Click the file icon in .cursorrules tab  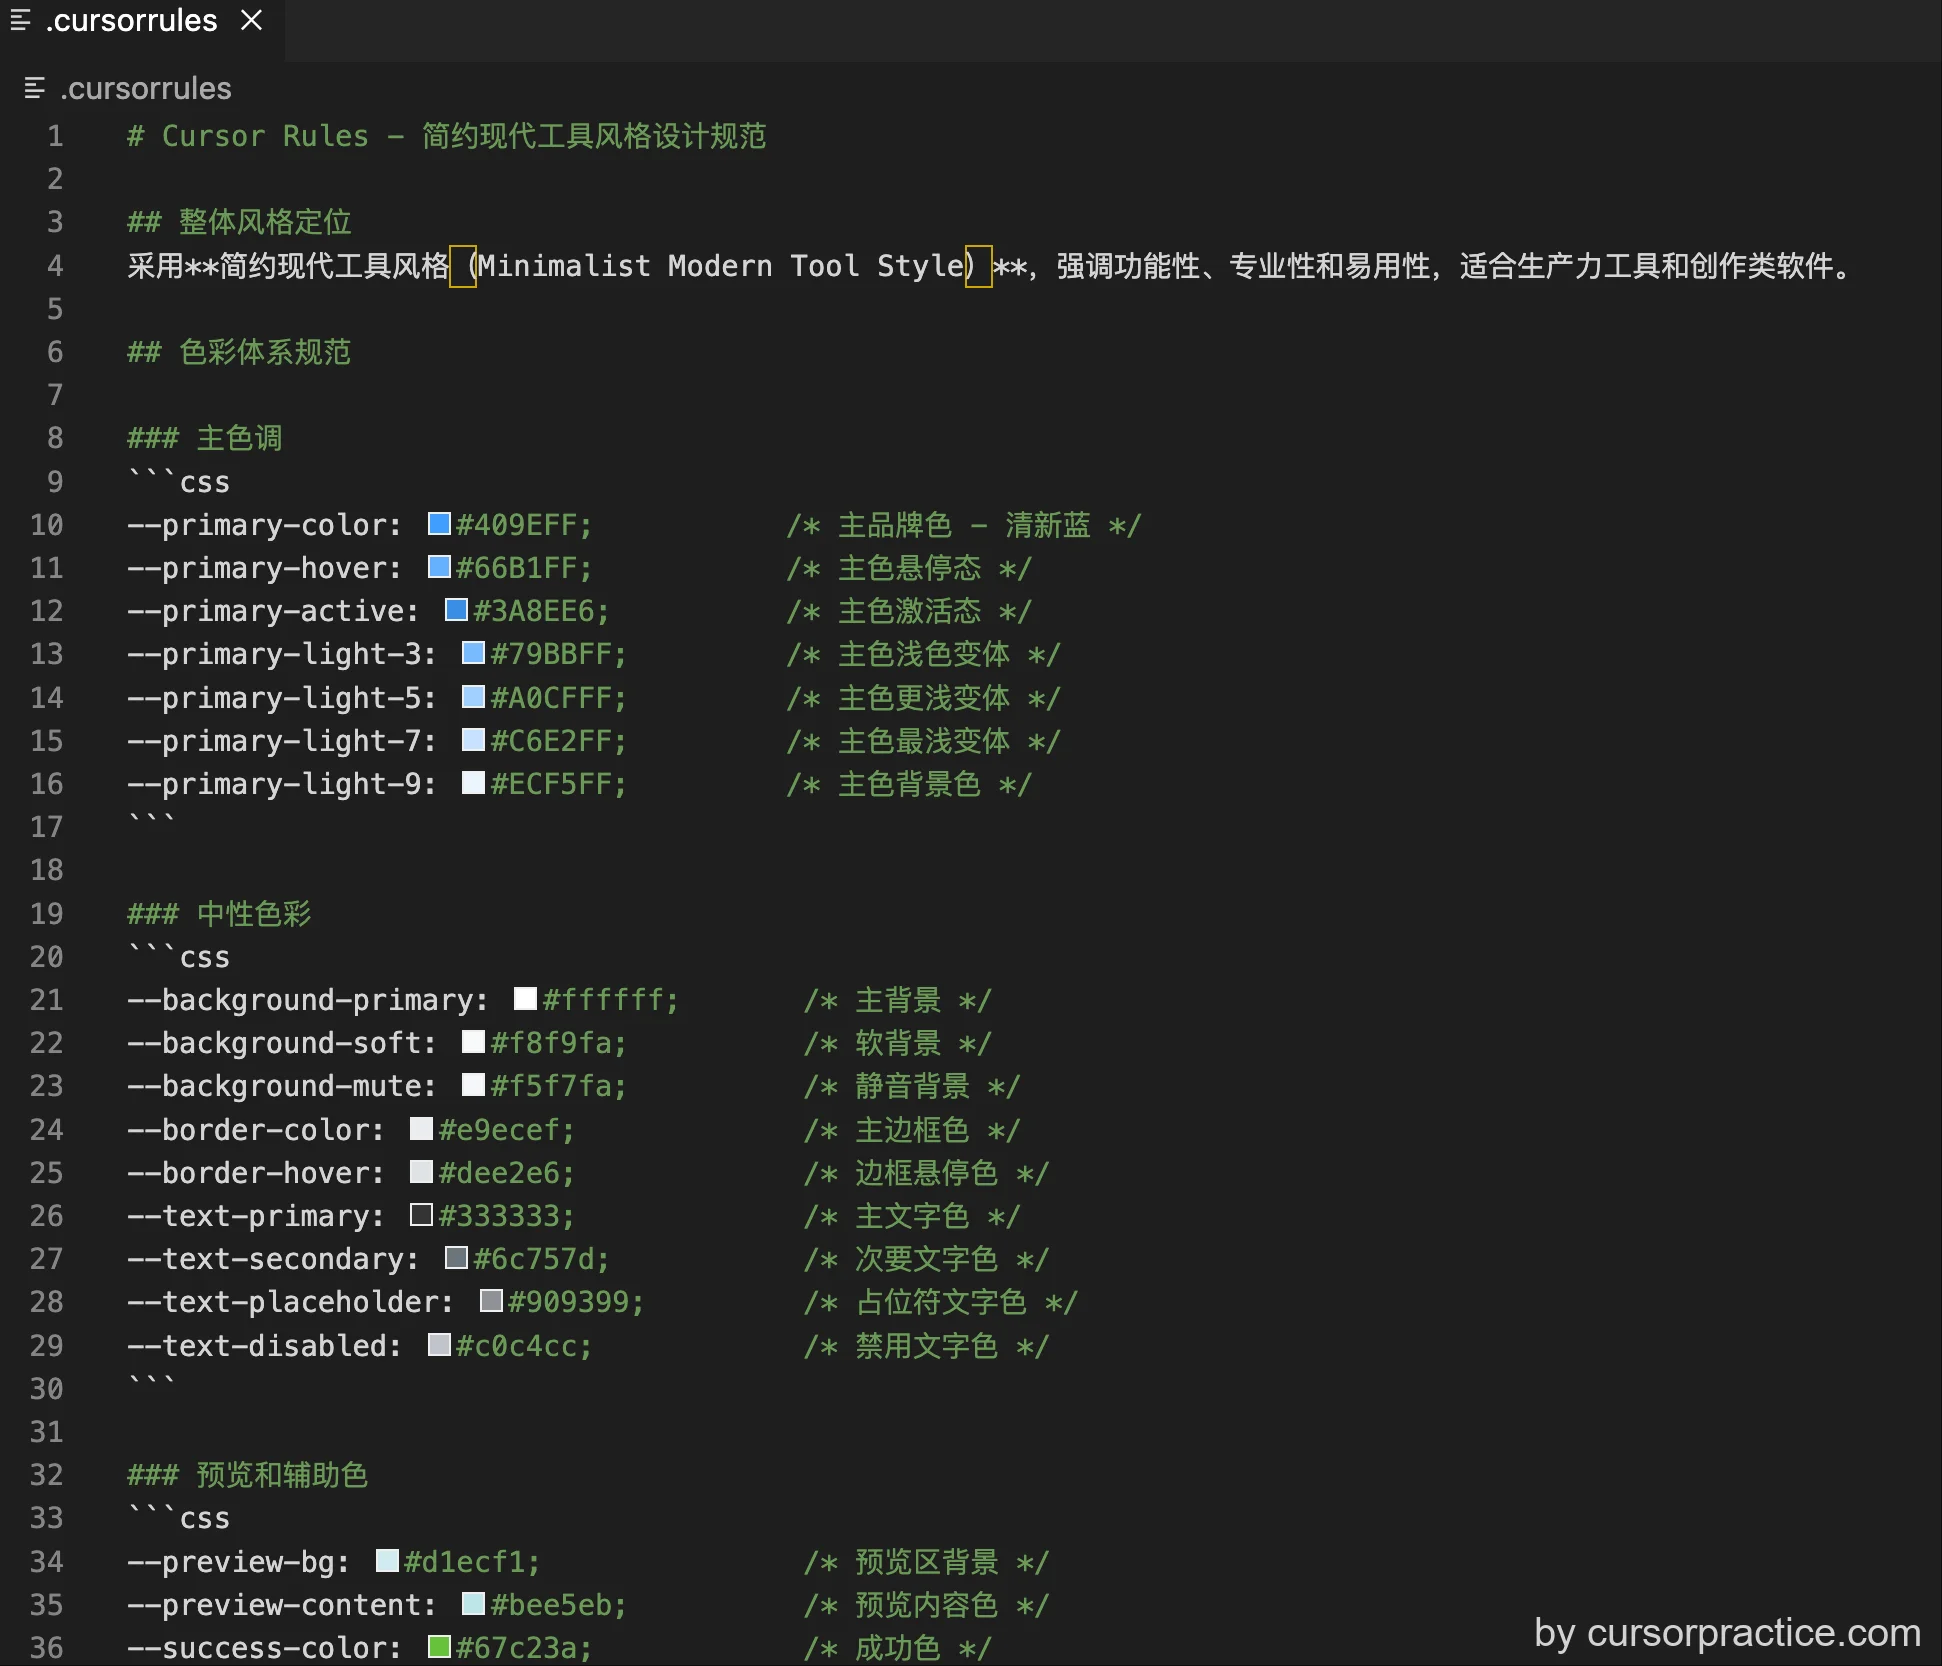click(20, 21)
